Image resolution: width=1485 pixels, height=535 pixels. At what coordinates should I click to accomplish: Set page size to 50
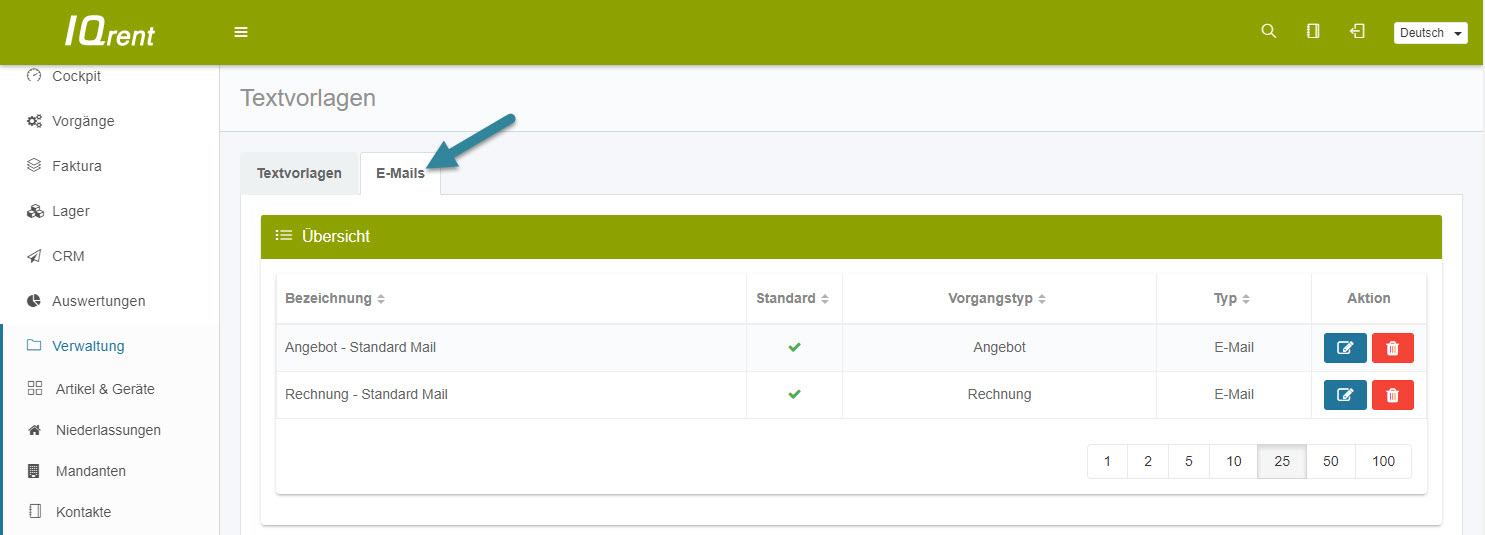1331,461
